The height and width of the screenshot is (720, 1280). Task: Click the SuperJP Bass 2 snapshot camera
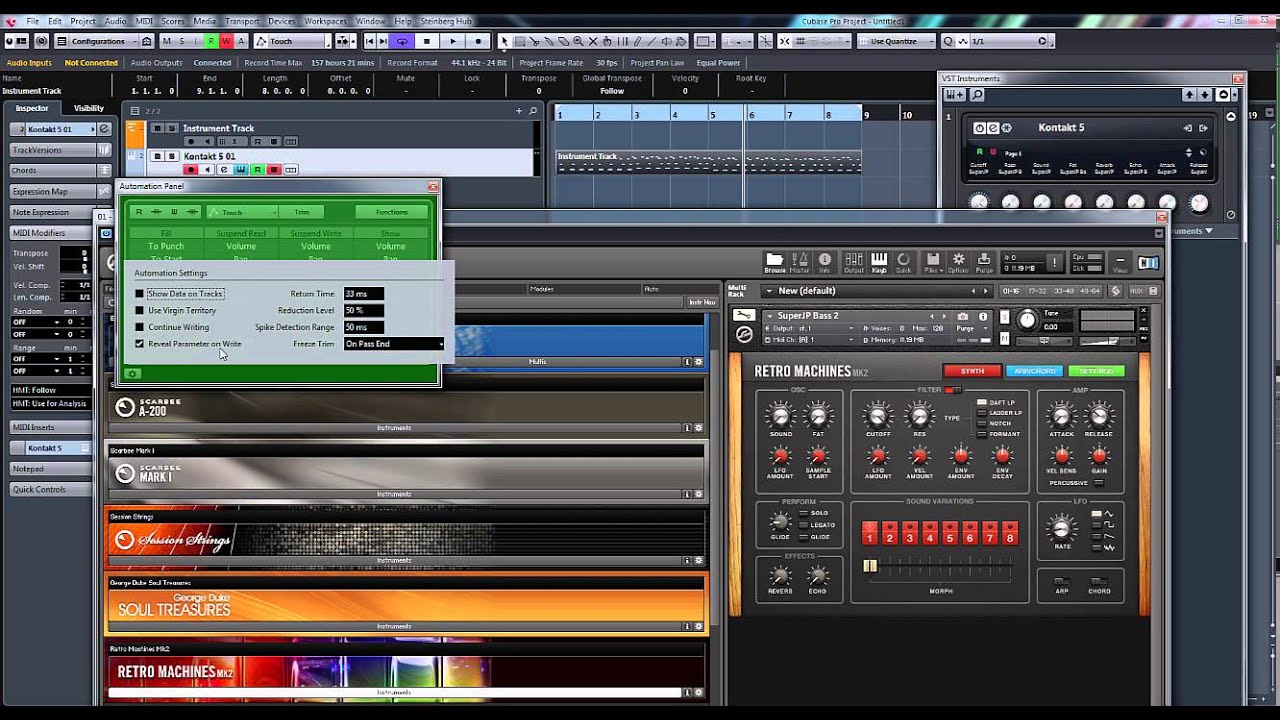962,316
